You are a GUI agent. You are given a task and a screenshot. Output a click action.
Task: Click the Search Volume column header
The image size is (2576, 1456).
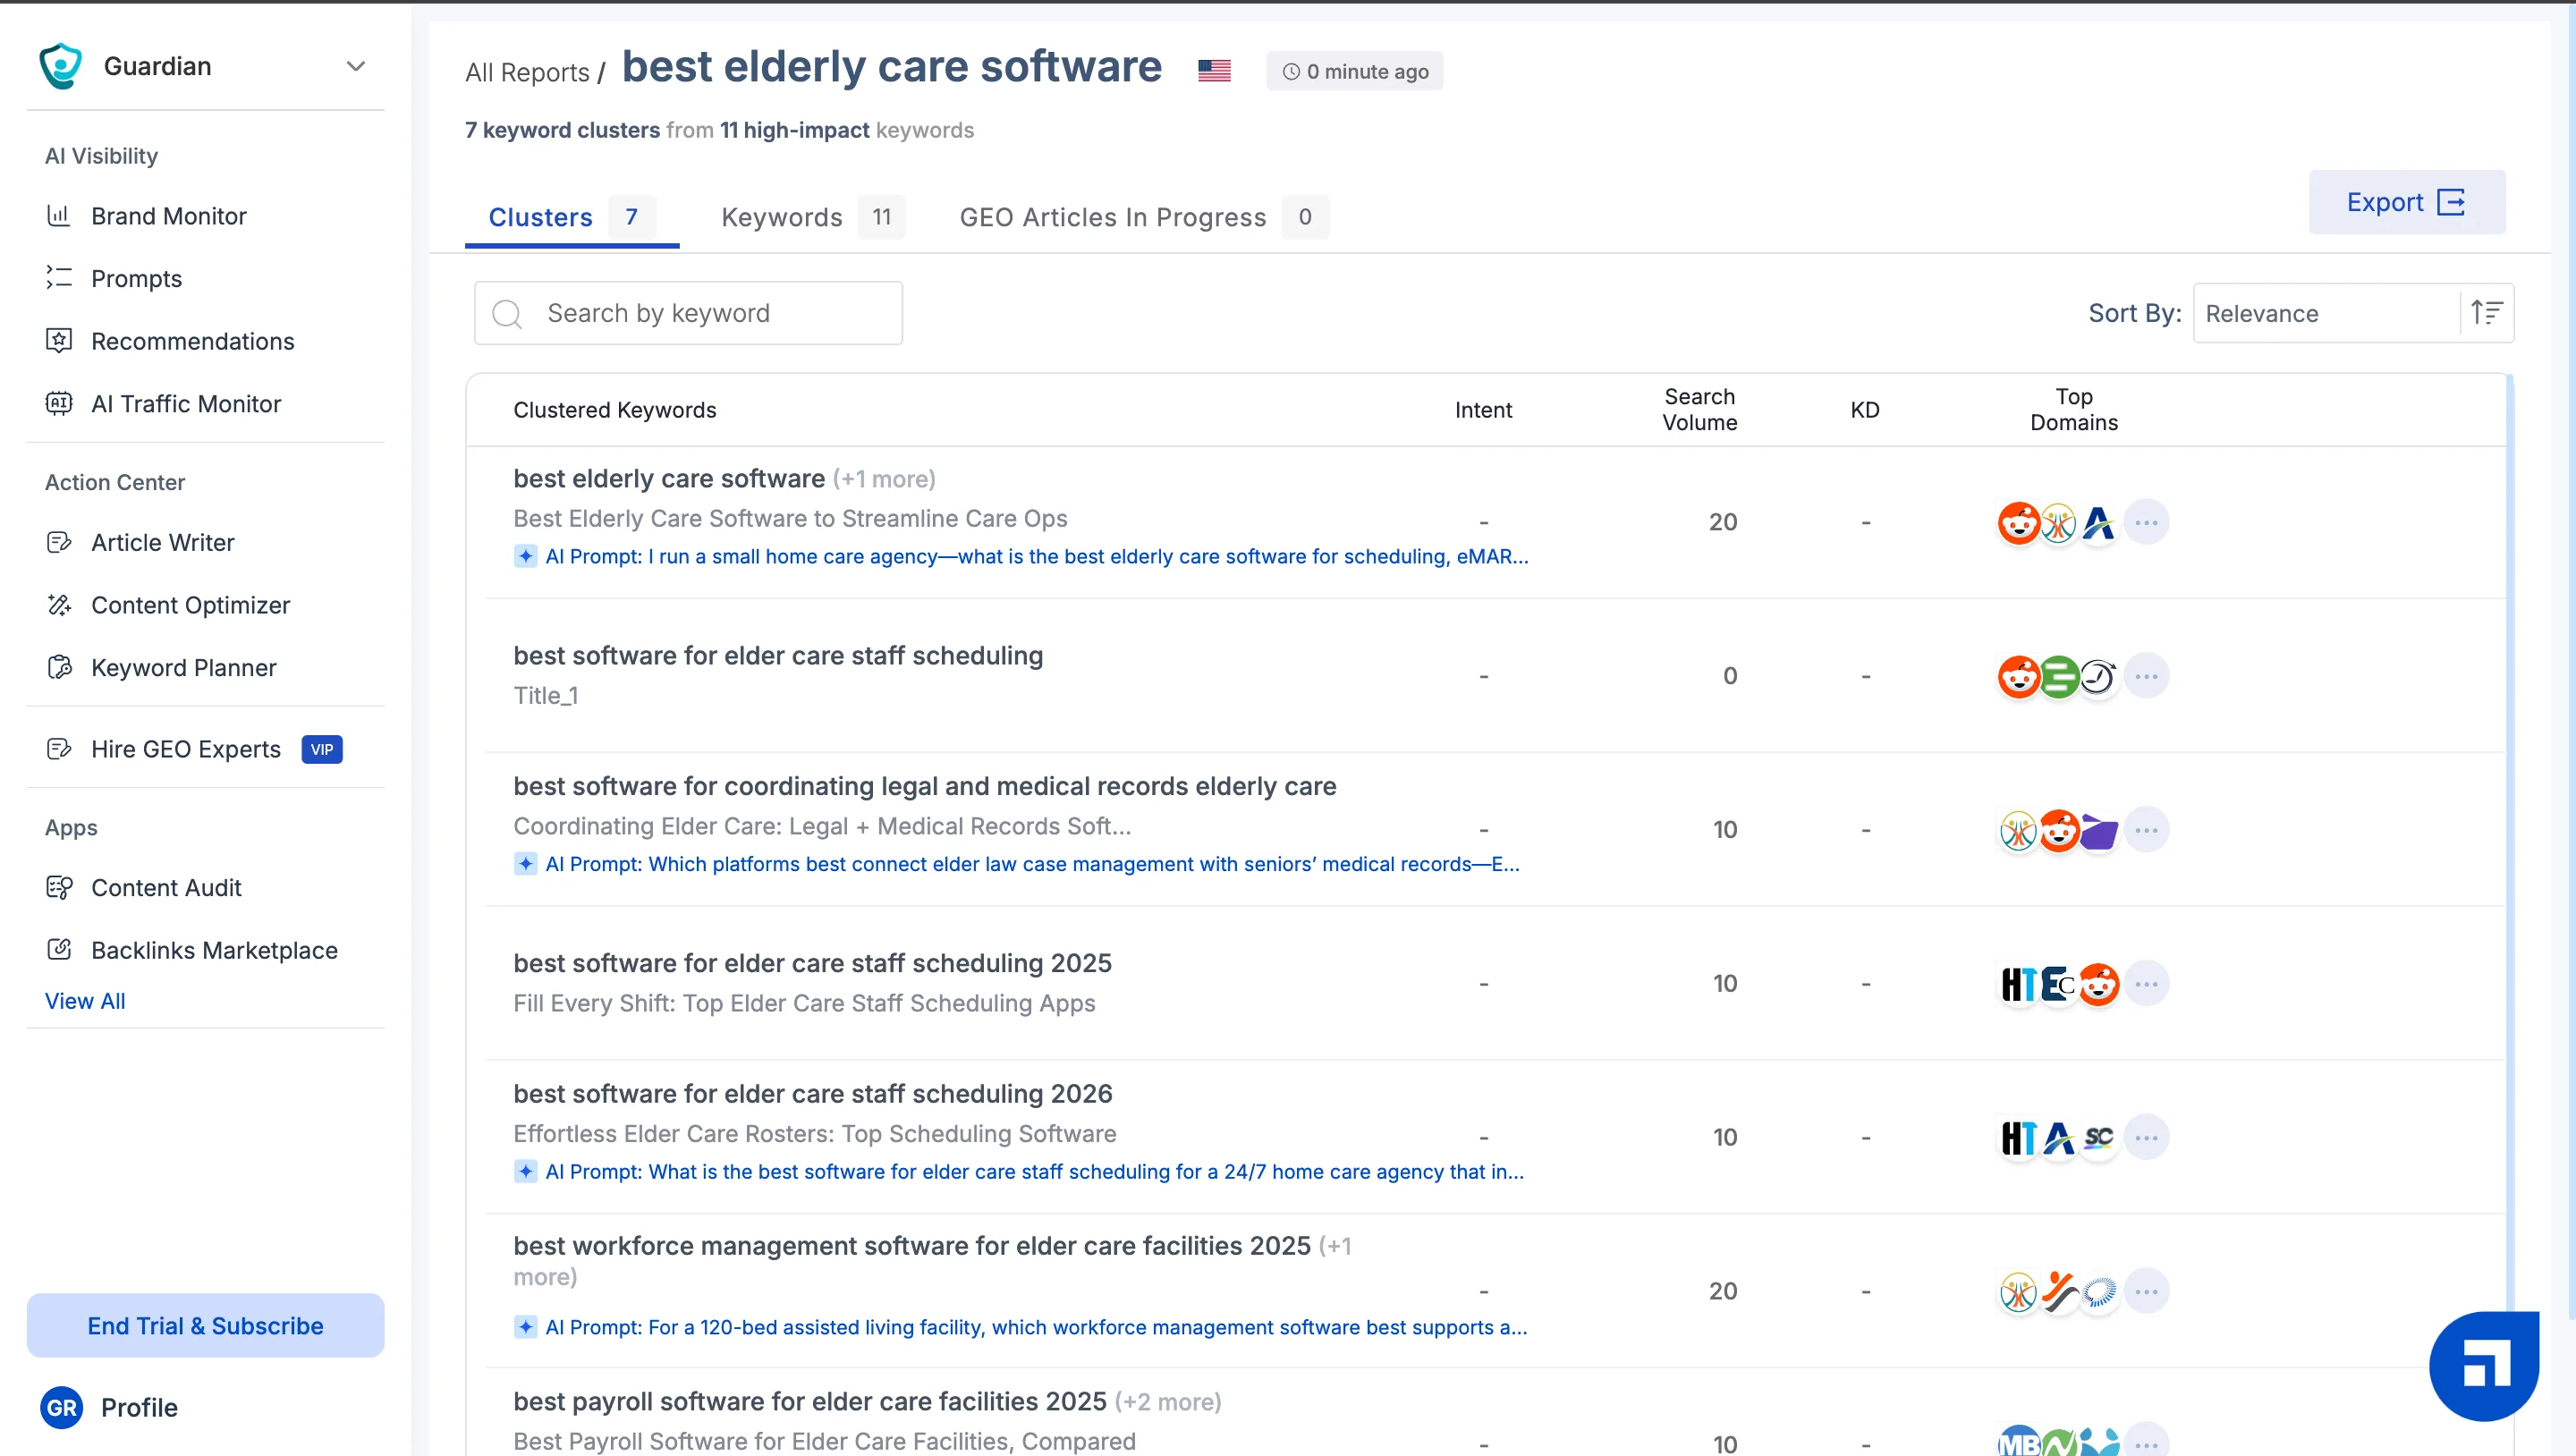pos(1699,409)
